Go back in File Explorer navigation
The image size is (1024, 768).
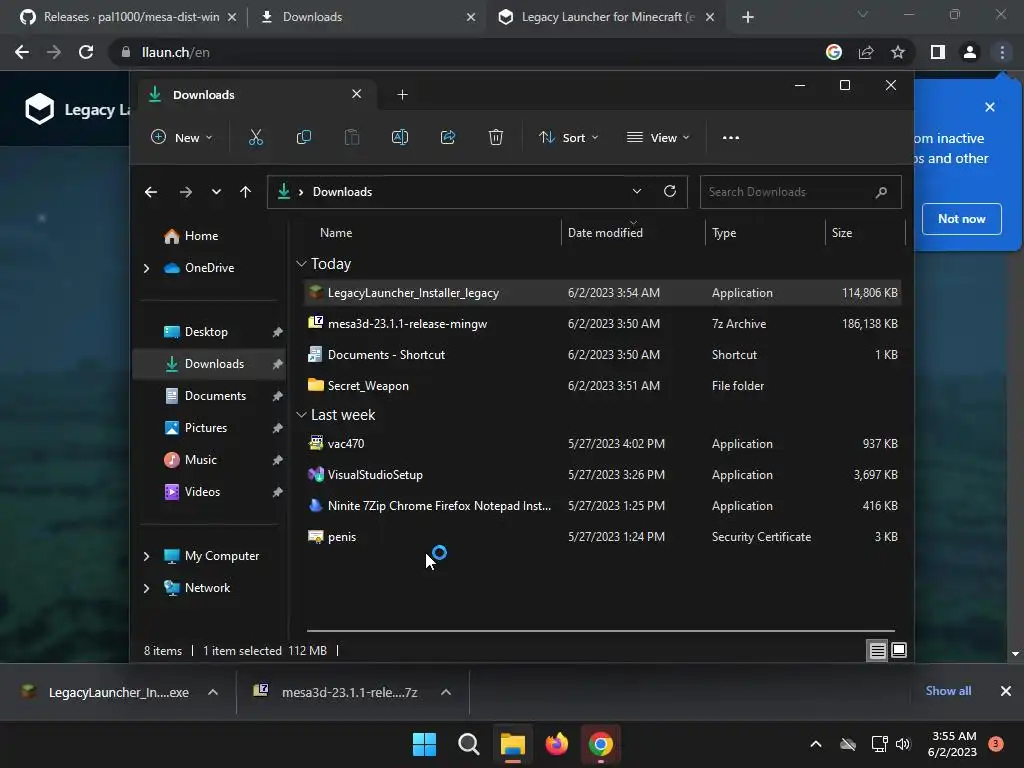pyautogui.click(x=151, y=192)
